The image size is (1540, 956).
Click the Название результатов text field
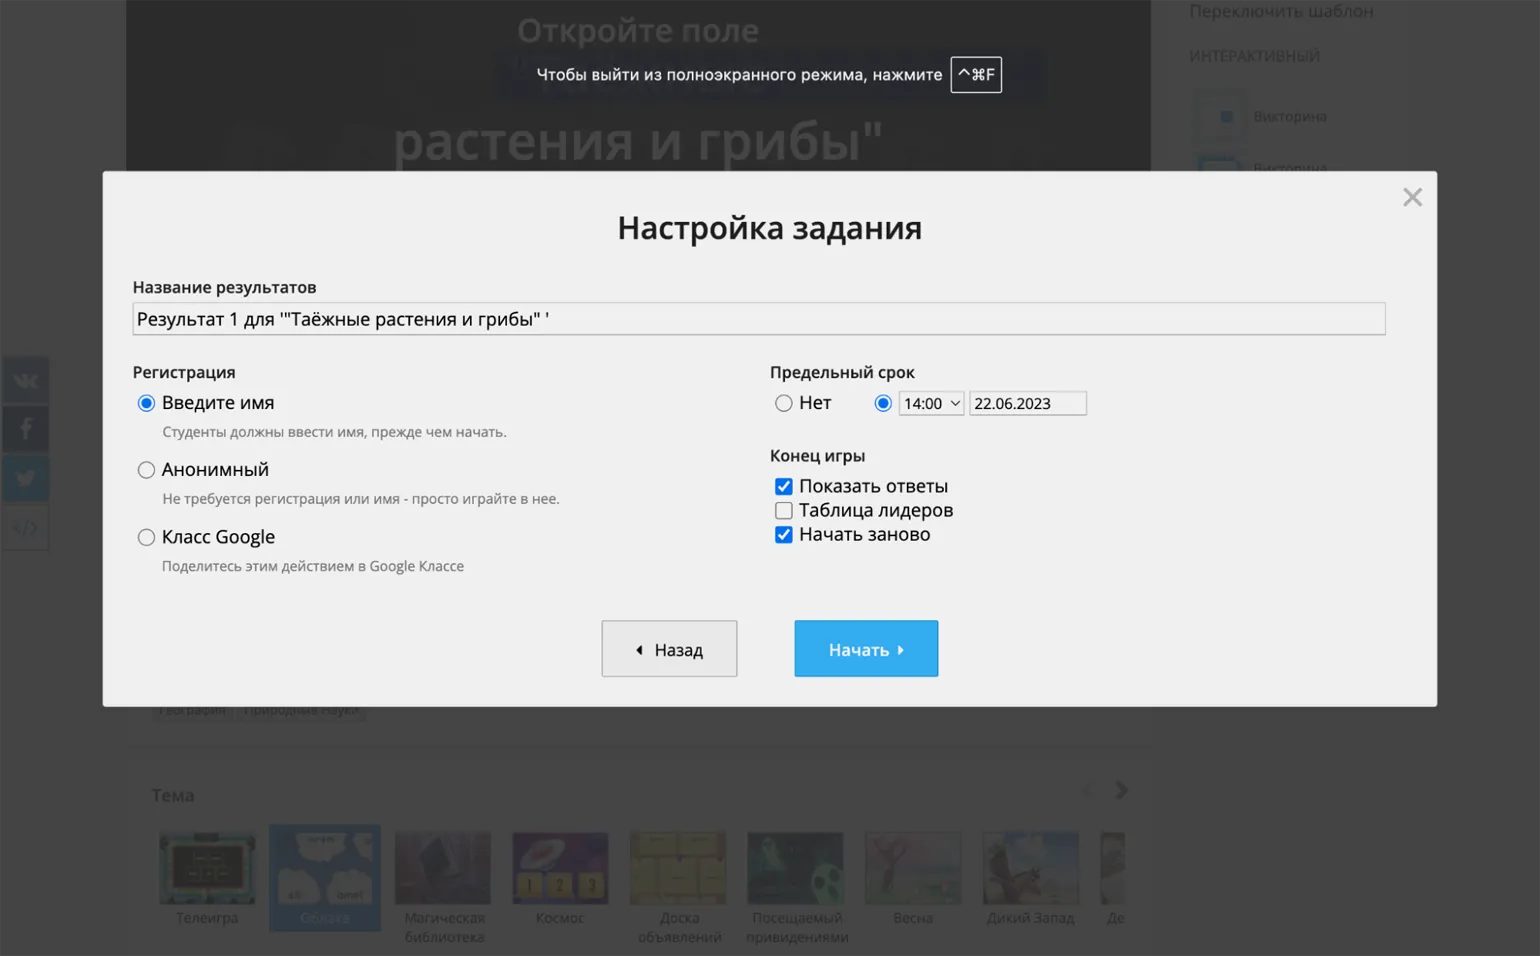pos(758,319)
